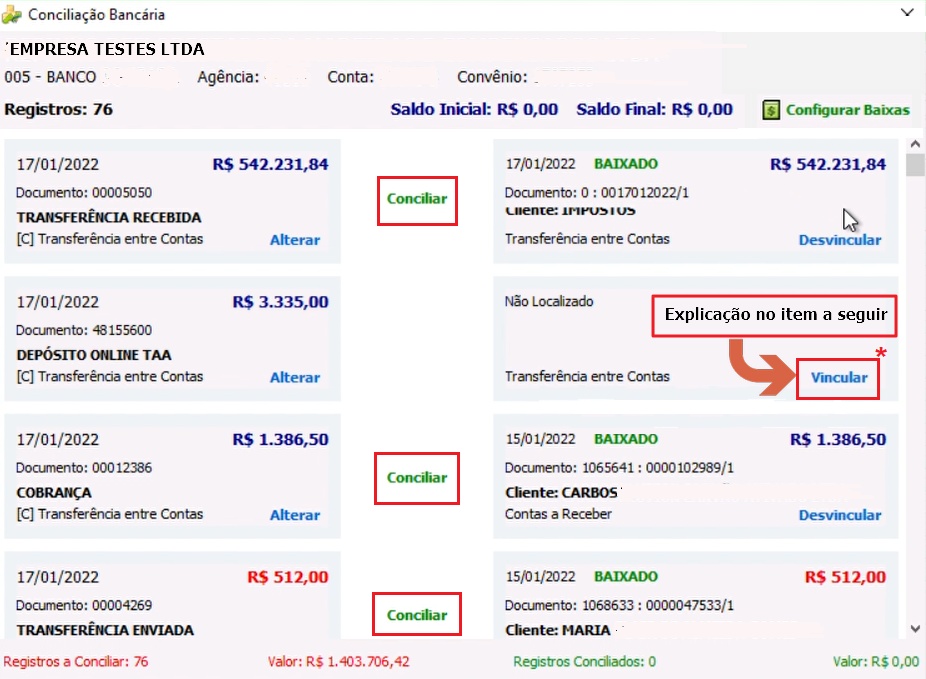The height and width of the screenshot is (679, 926).
Task: Click 'Conta:' label
Action: click(351, 77)
